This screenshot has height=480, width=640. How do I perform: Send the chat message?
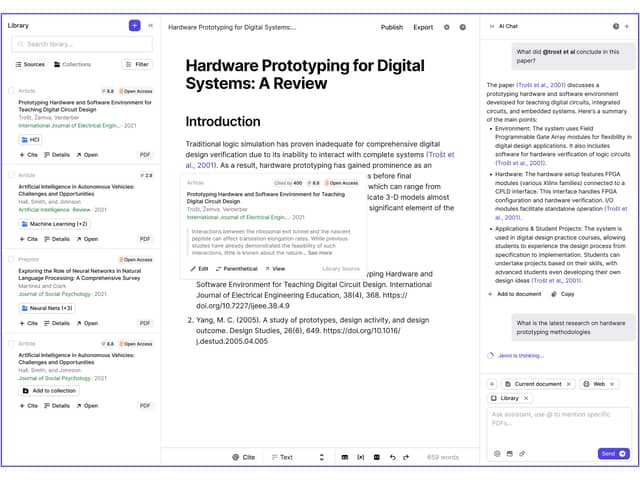(x=613, y=453)
